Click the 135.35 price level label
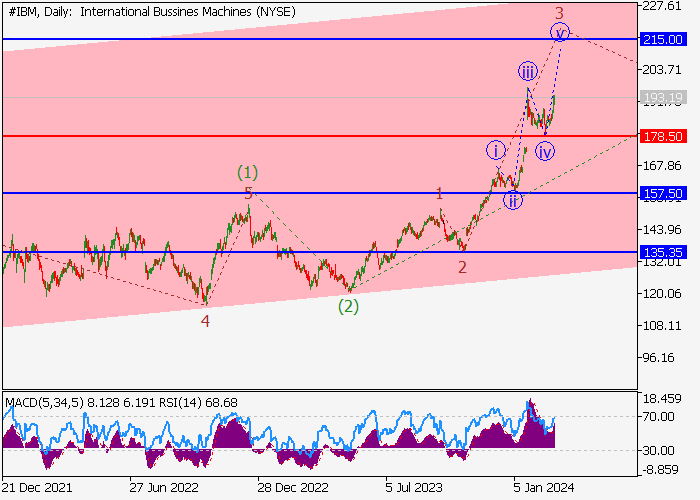 663,252
